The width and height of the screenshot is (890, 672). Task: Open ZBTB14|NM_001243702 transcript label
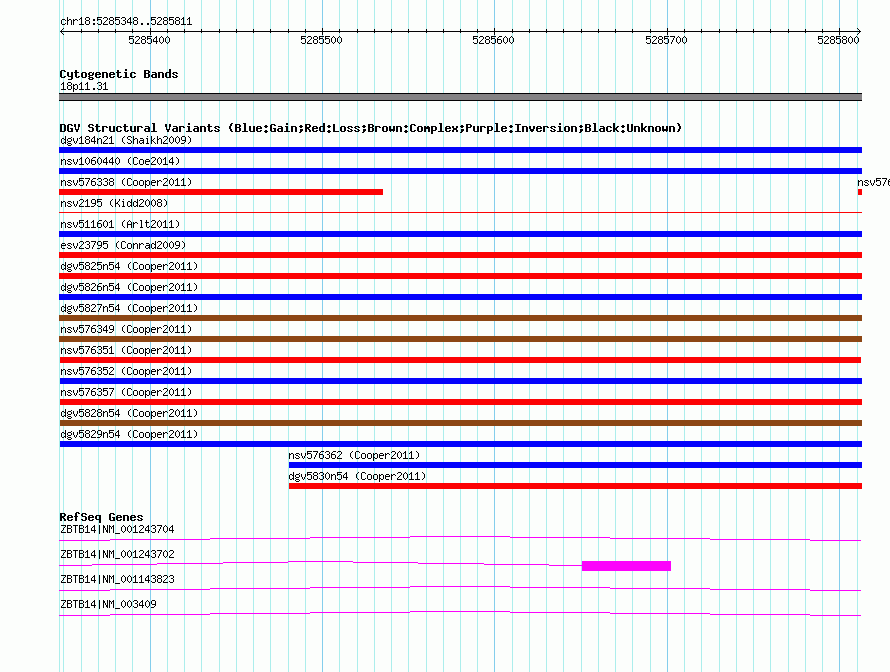tap(117, 555)
